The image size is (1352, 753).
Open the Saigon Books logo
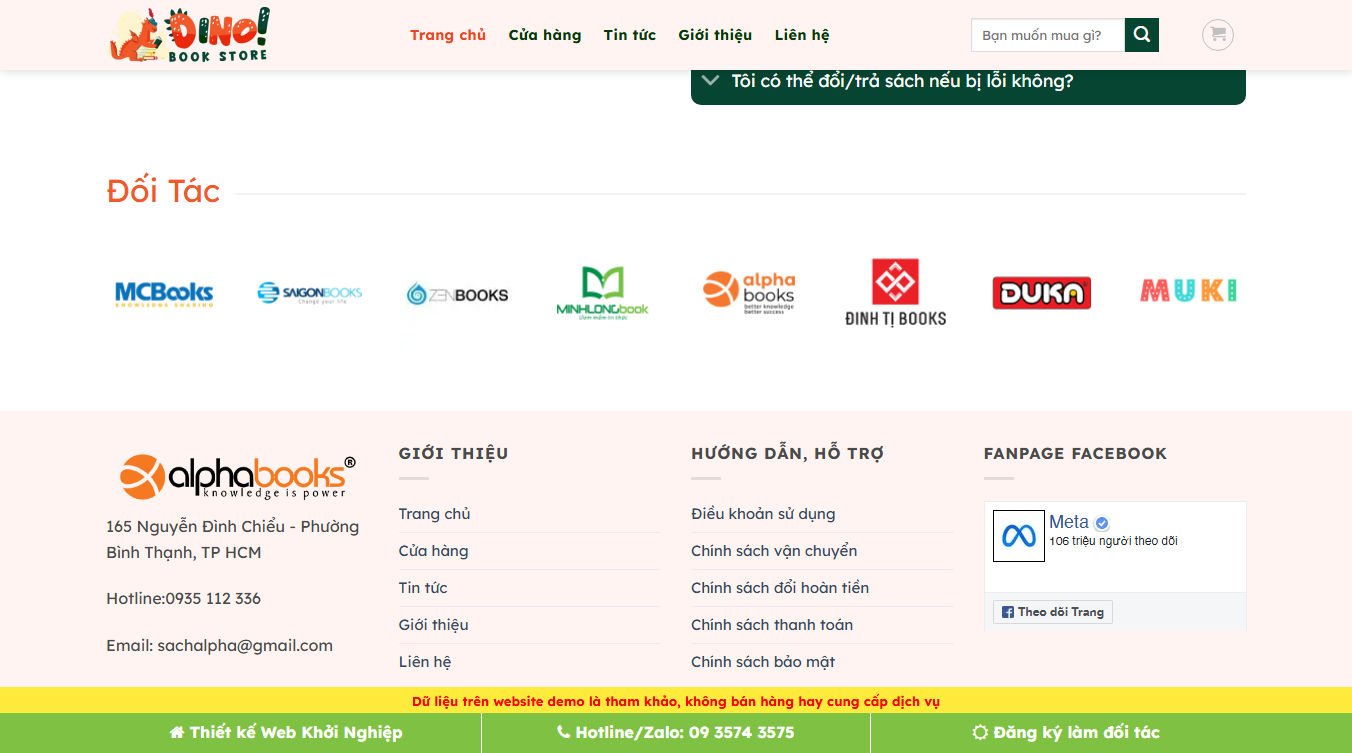(310, 292)
